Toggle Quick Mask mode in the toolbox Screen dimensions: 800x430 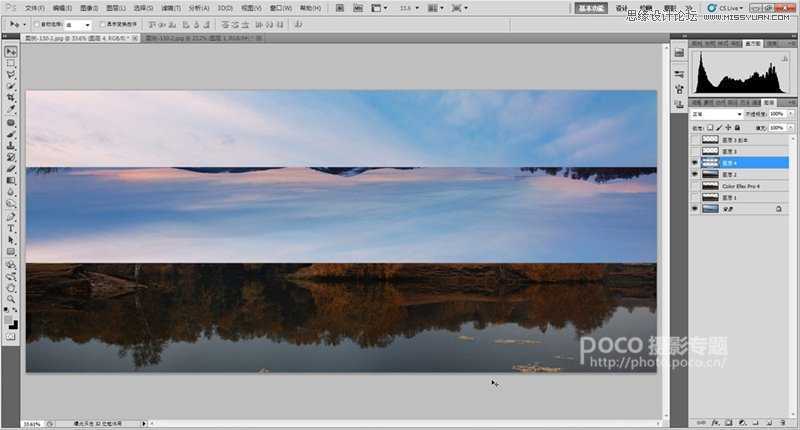[x=11, y=337]
